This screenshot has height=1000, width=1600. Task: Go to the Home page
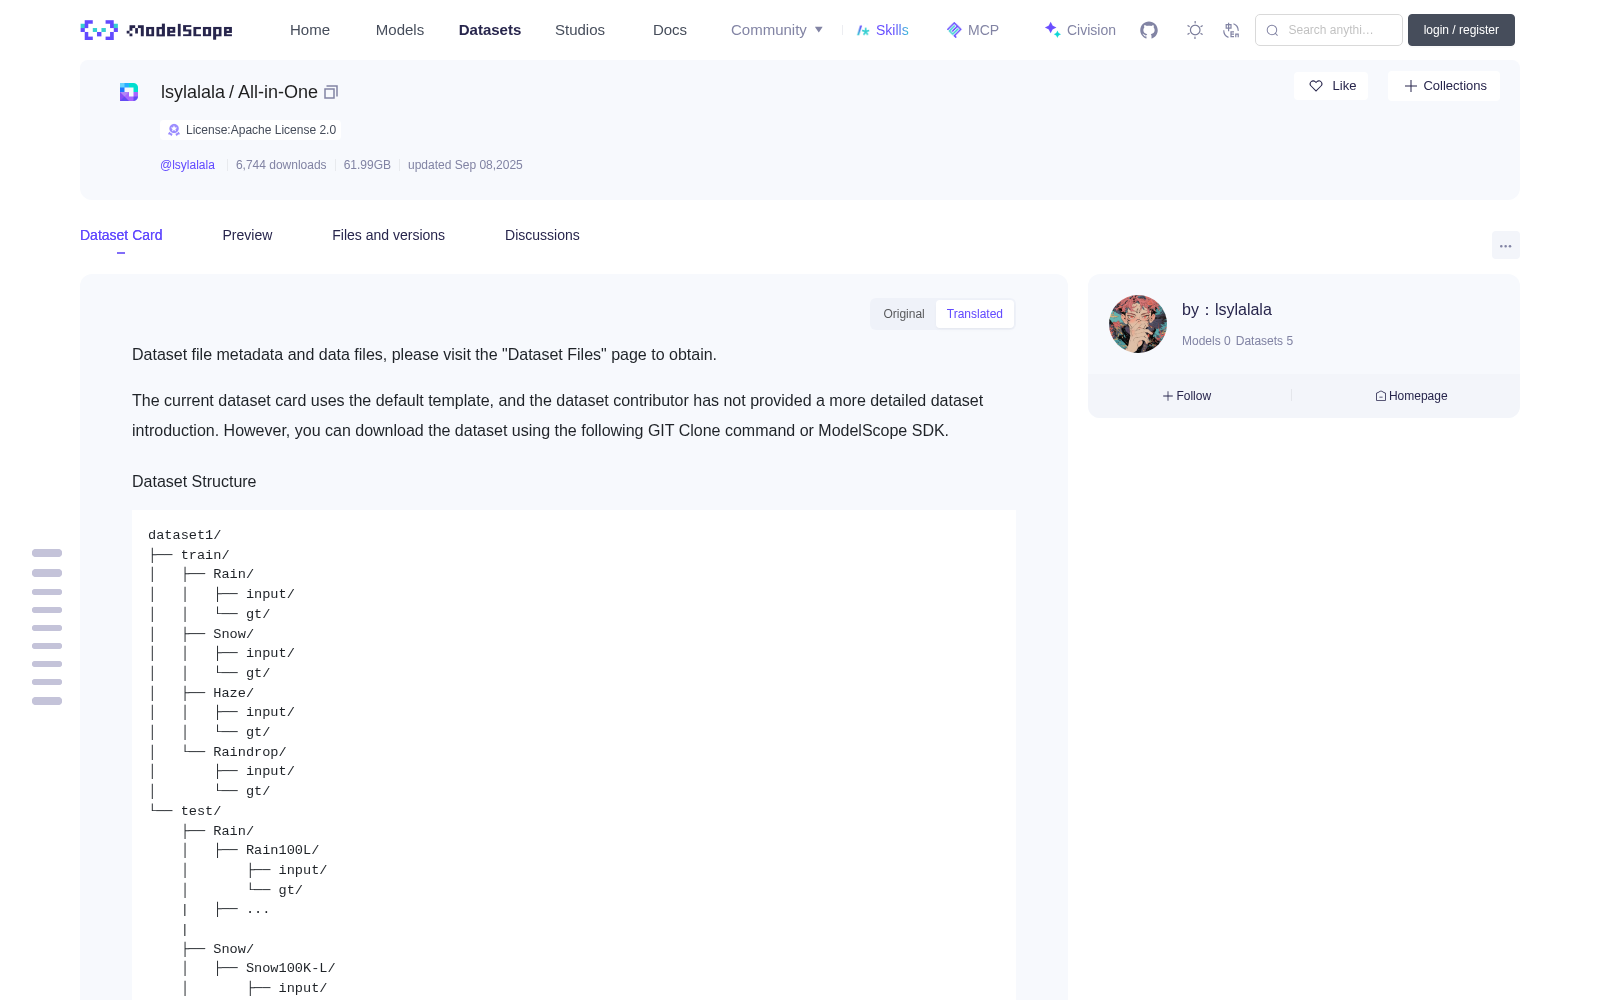click(310, 30)
